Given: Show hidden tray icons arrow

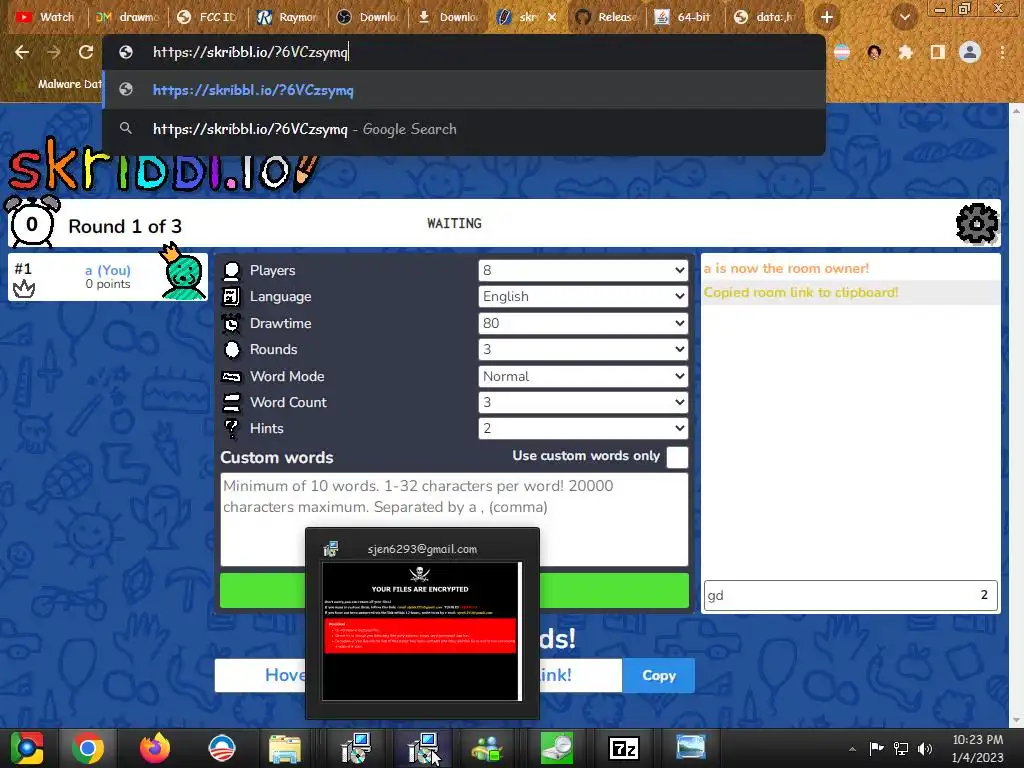Looking at the screenshot, I should (x=852, y=749).
